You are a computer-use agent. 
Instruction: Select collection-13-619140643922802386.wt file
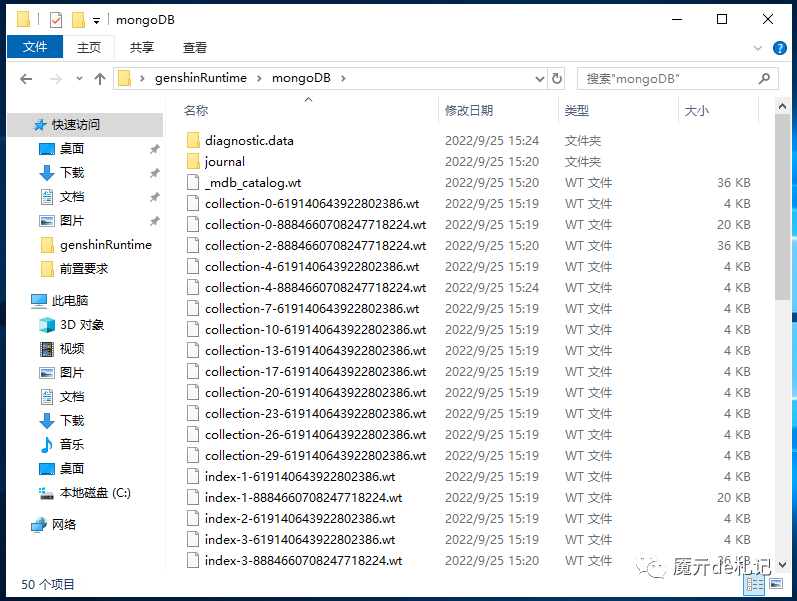point(315,351)
